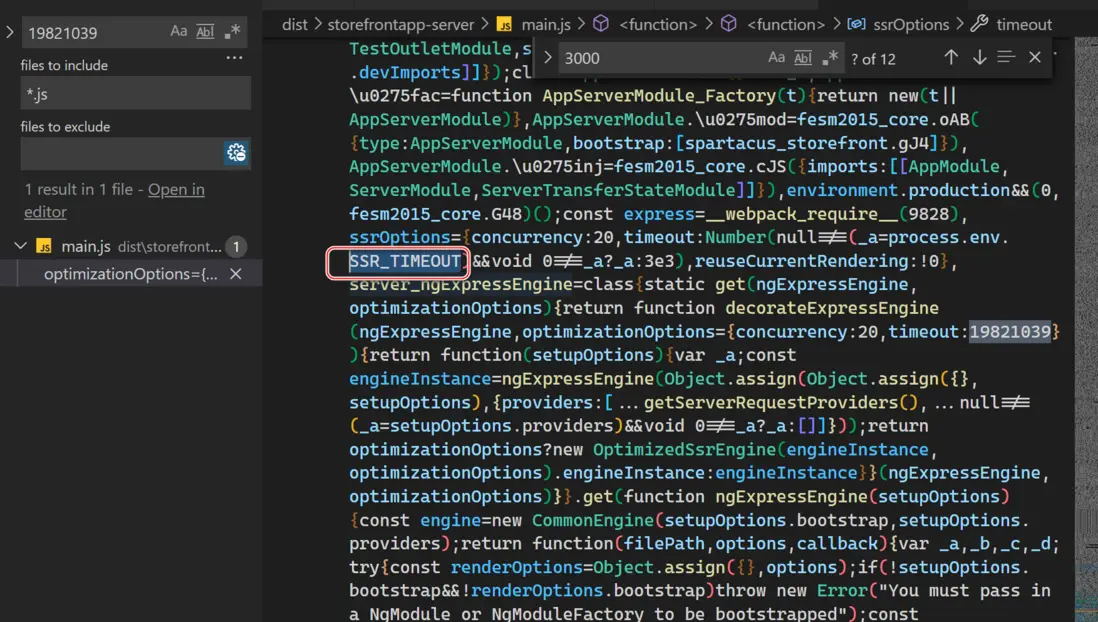Select main.js file in search results

tap(85, 247)
